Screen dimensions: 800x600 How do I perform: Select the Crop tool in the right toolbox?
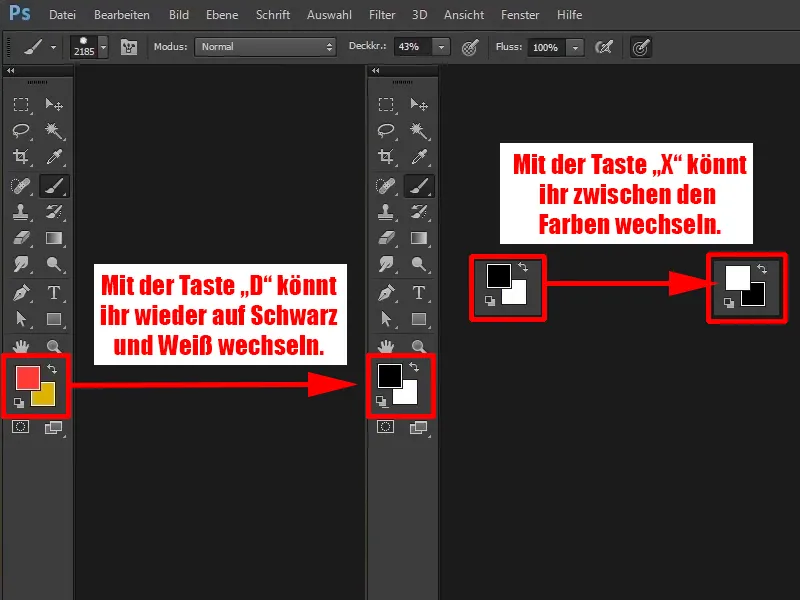pos(386,157)
